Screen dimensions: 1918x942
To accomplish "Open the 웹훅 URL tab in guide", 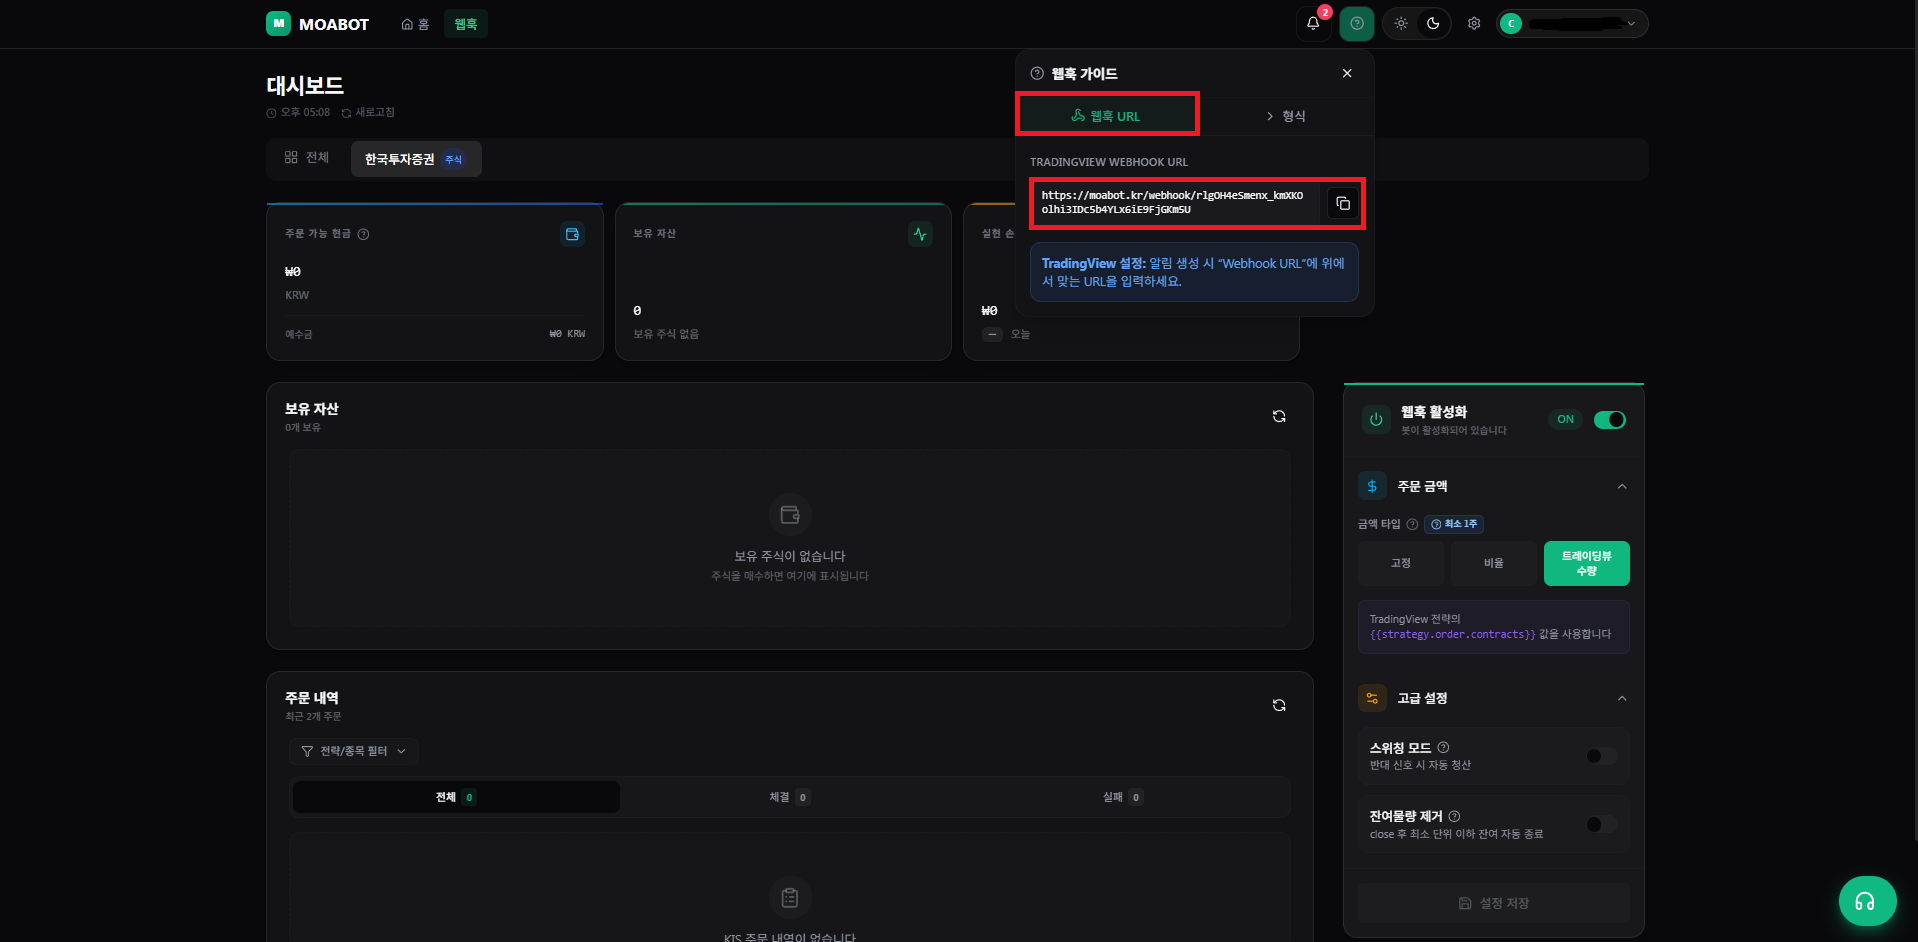I will pyautogui.click(x=1107, y=115).
